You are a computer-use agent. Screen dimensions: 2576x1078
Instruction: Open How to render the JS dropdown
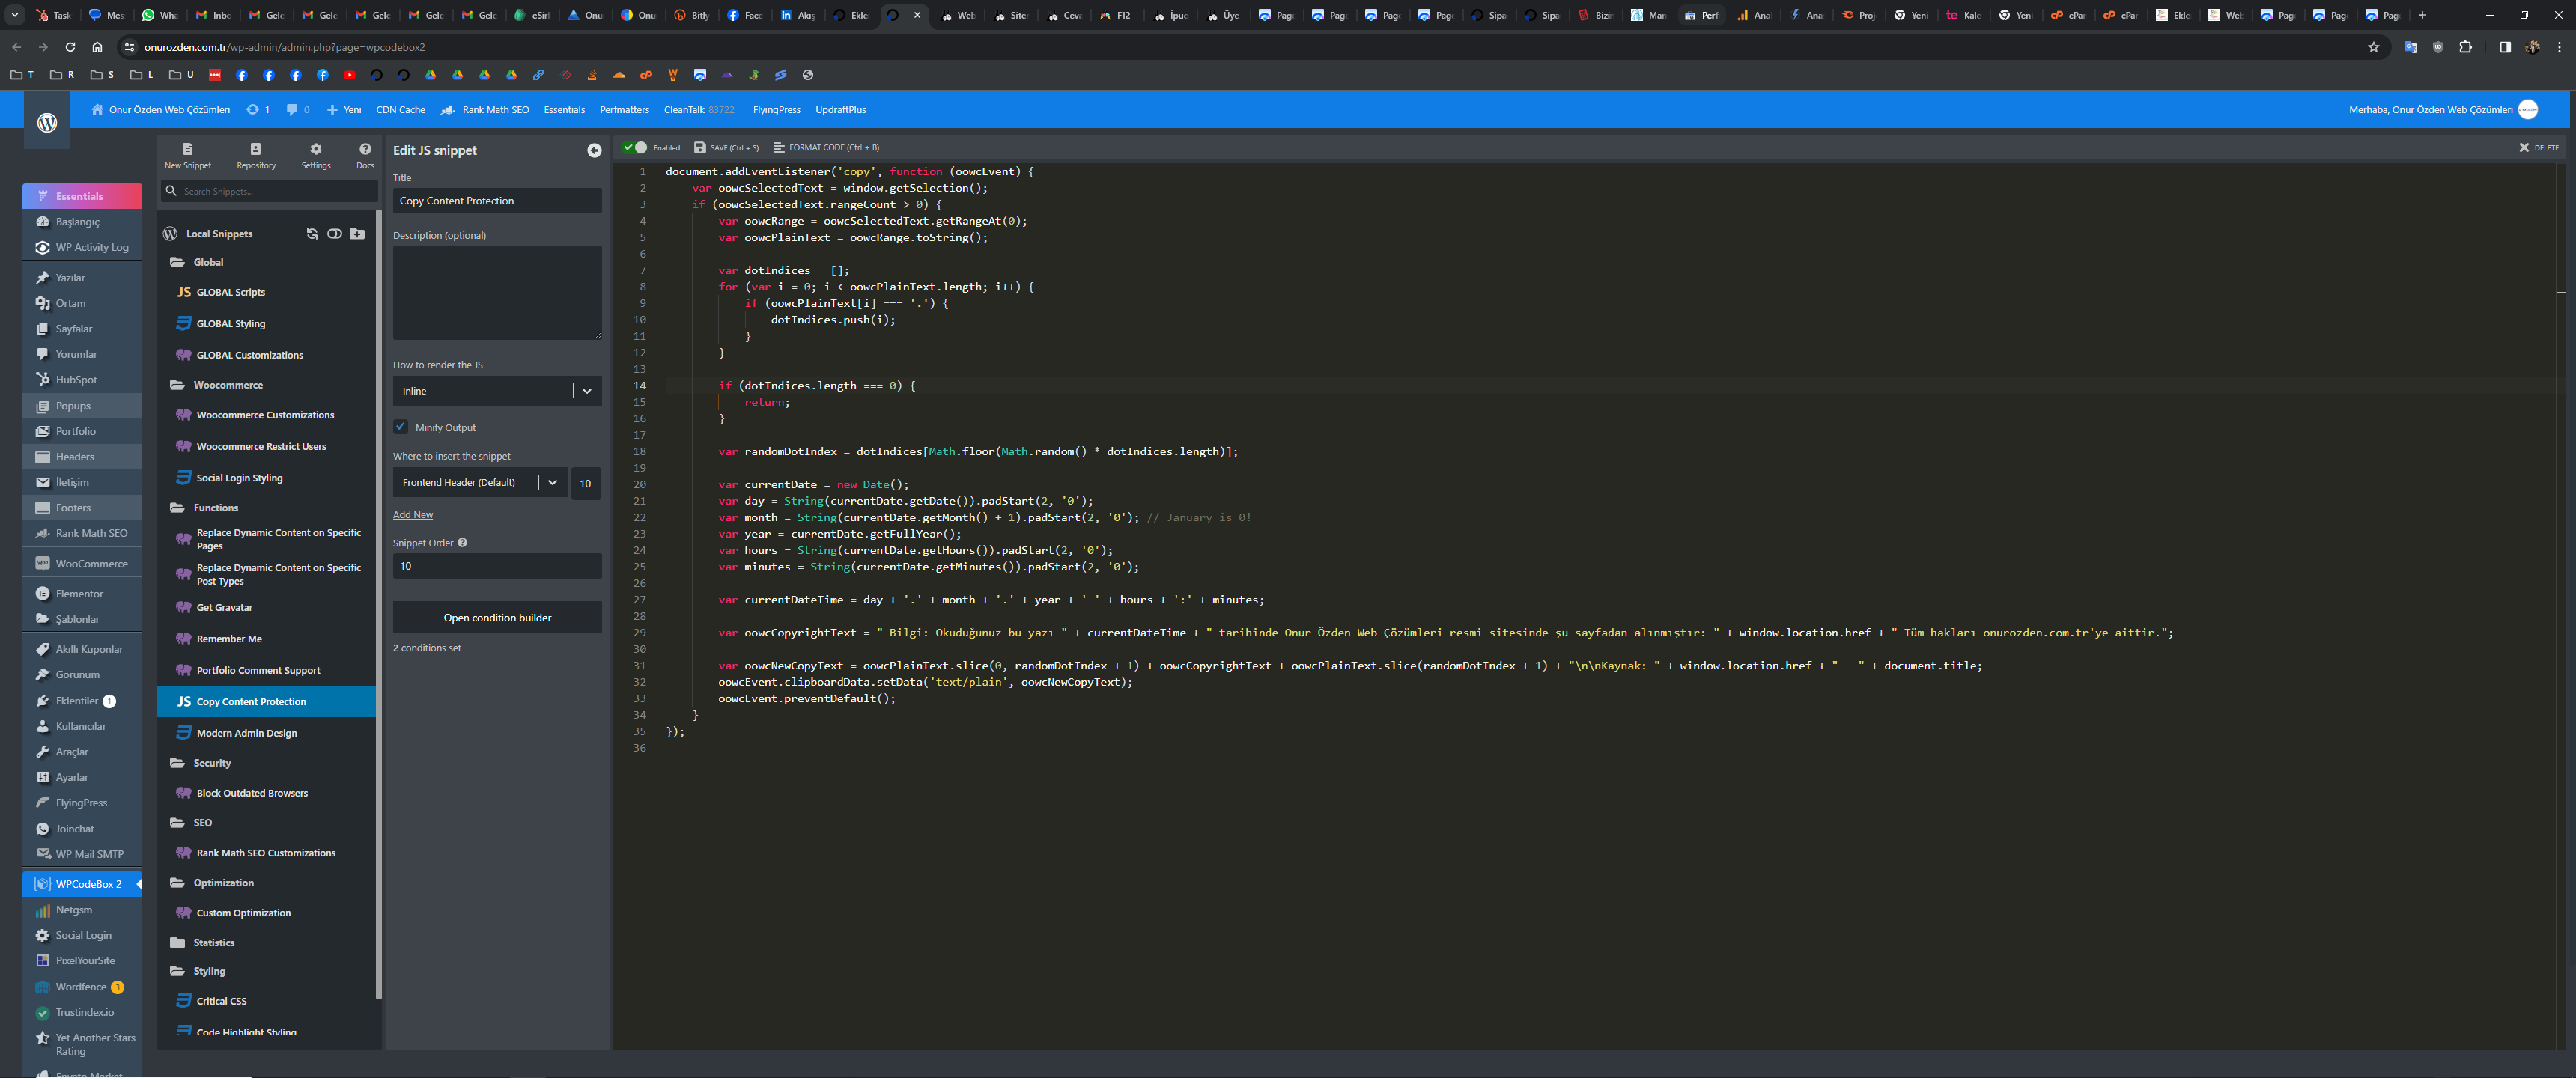click(497, 391)
